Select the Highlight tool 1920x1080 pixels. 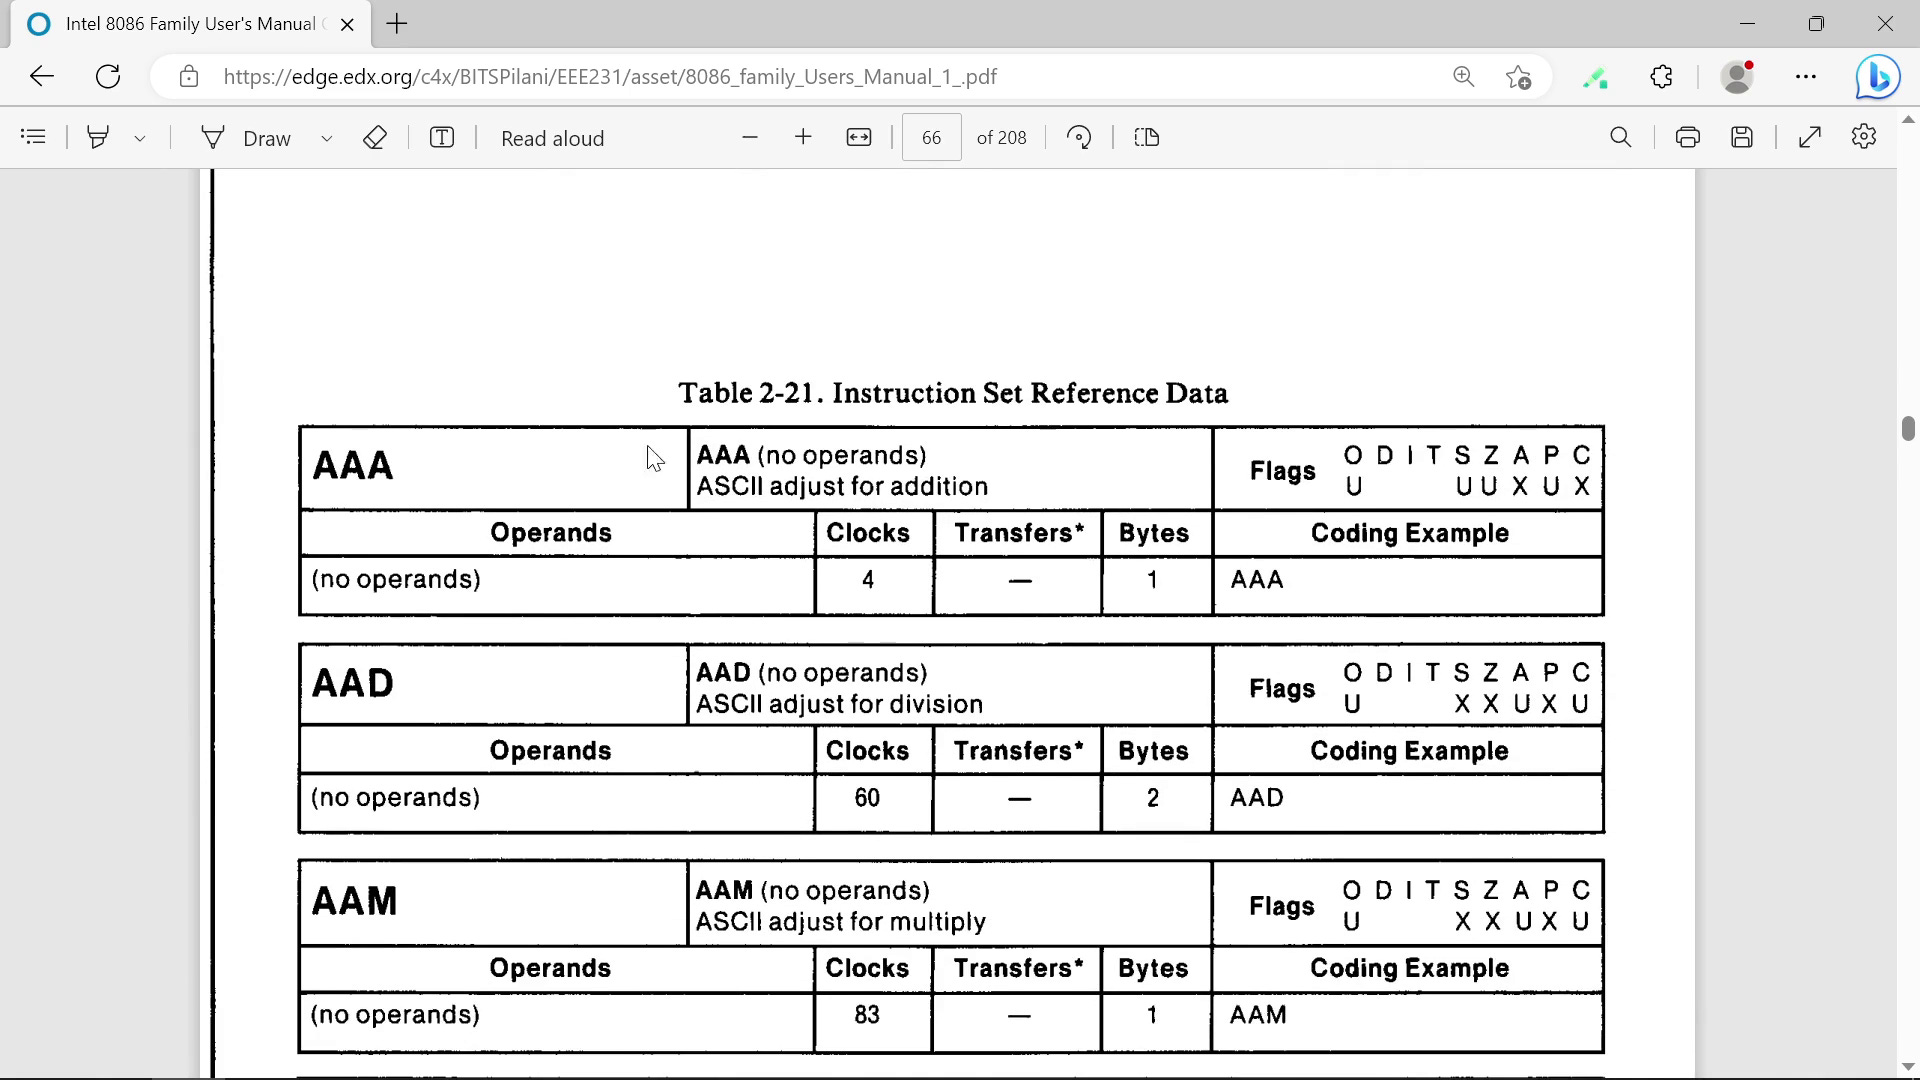point(98,137)
